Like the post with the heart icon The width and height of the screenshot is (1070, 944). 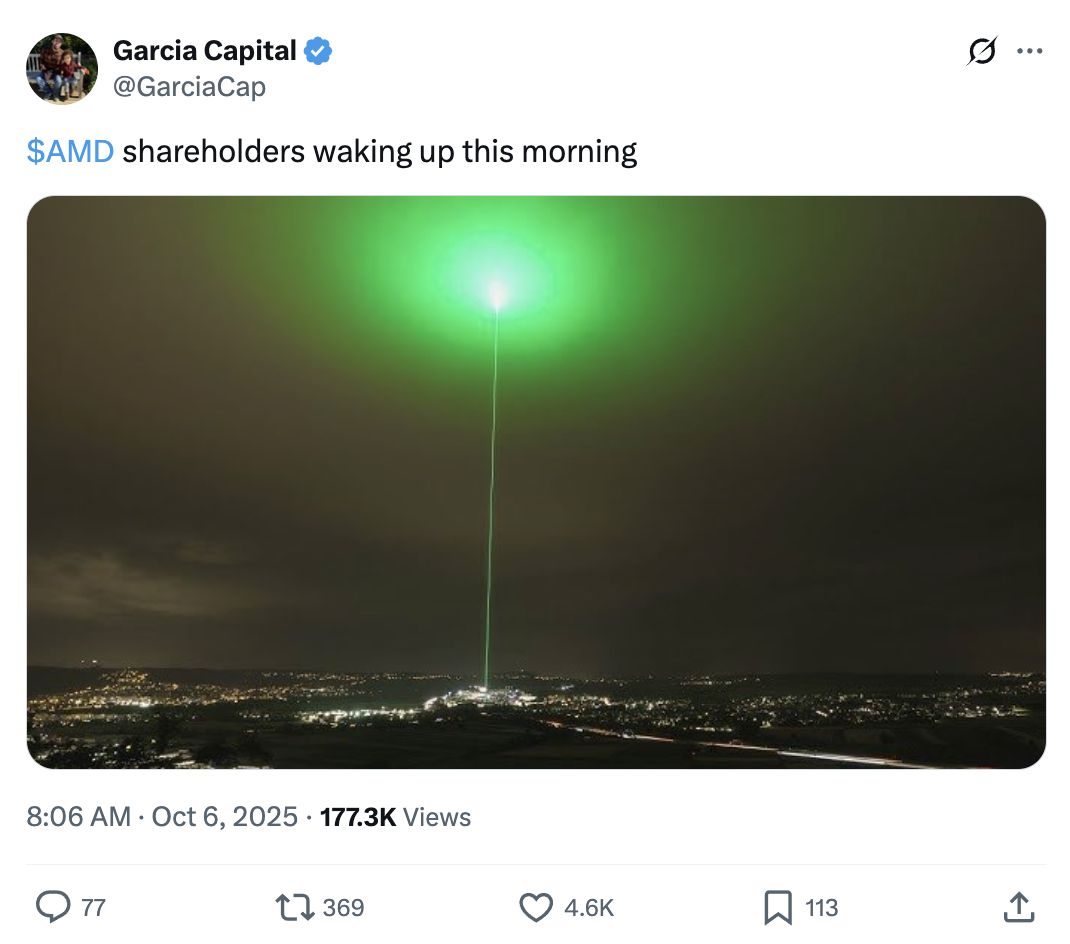click(x=536, y=907)
